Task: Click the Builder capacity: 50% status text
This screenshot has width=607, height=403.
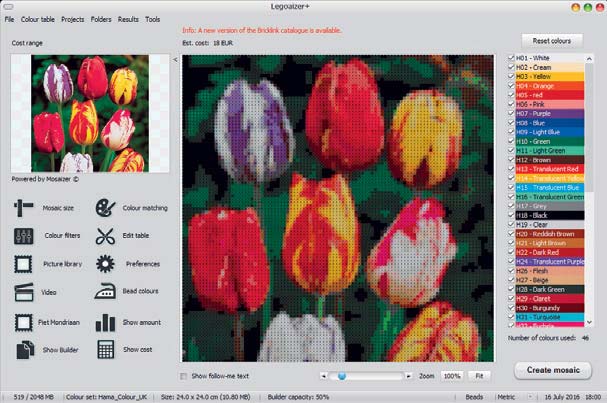Action: (x=298, y=397)
